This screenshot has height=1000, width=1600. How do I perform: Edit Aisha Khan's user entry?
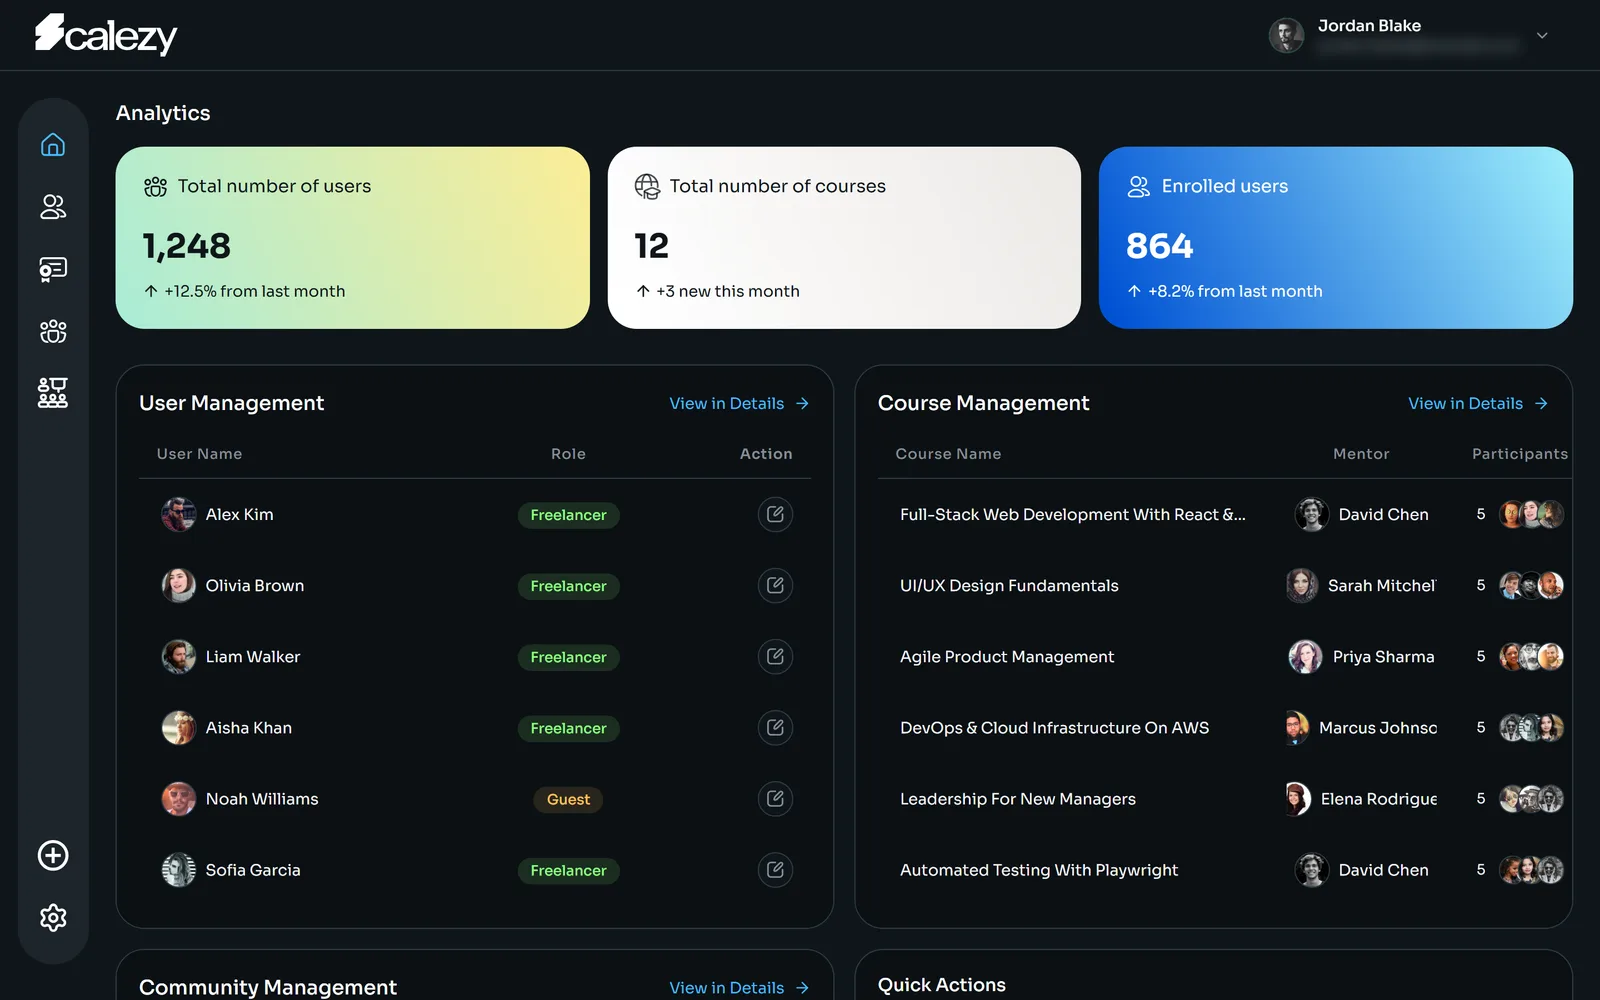click(775, 727)
